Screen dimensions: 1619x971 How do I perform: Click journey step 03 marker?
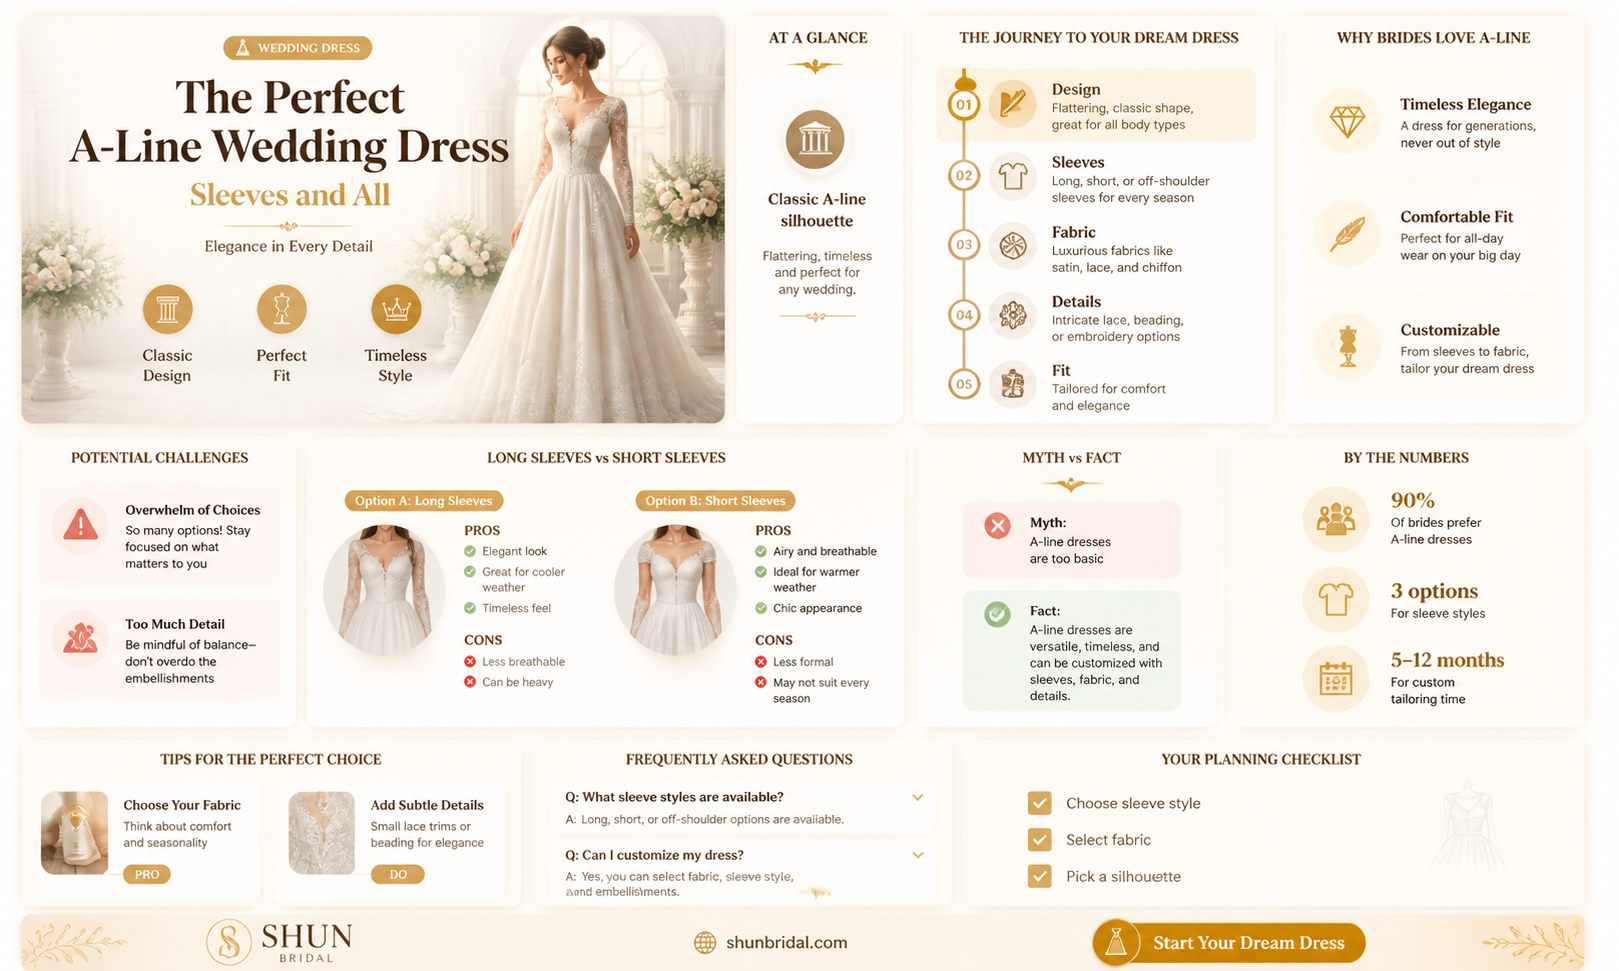point(963,245)
